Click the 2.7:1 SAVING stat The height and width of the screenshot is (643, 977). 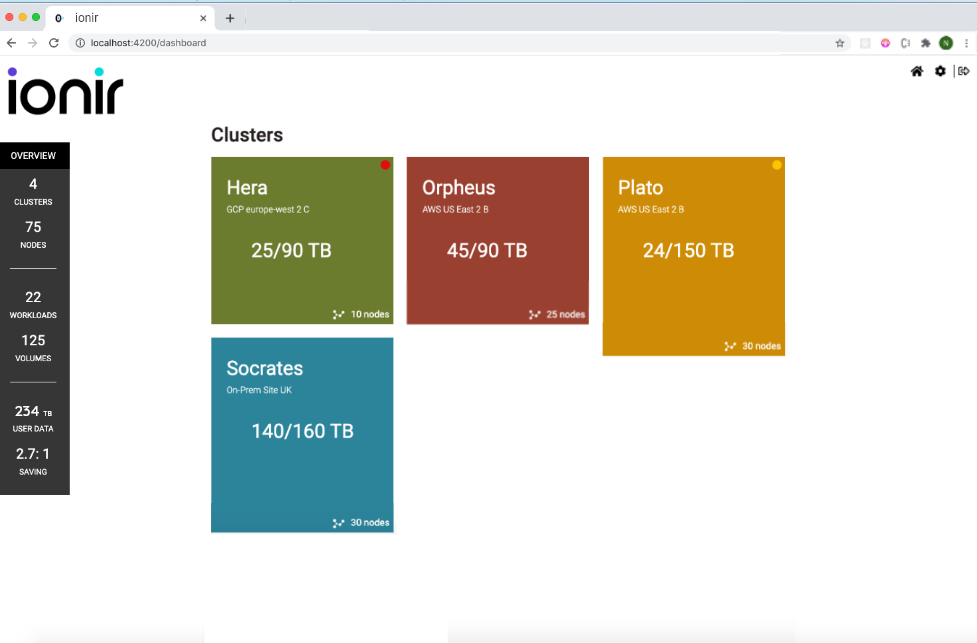[x=33, y=461]
